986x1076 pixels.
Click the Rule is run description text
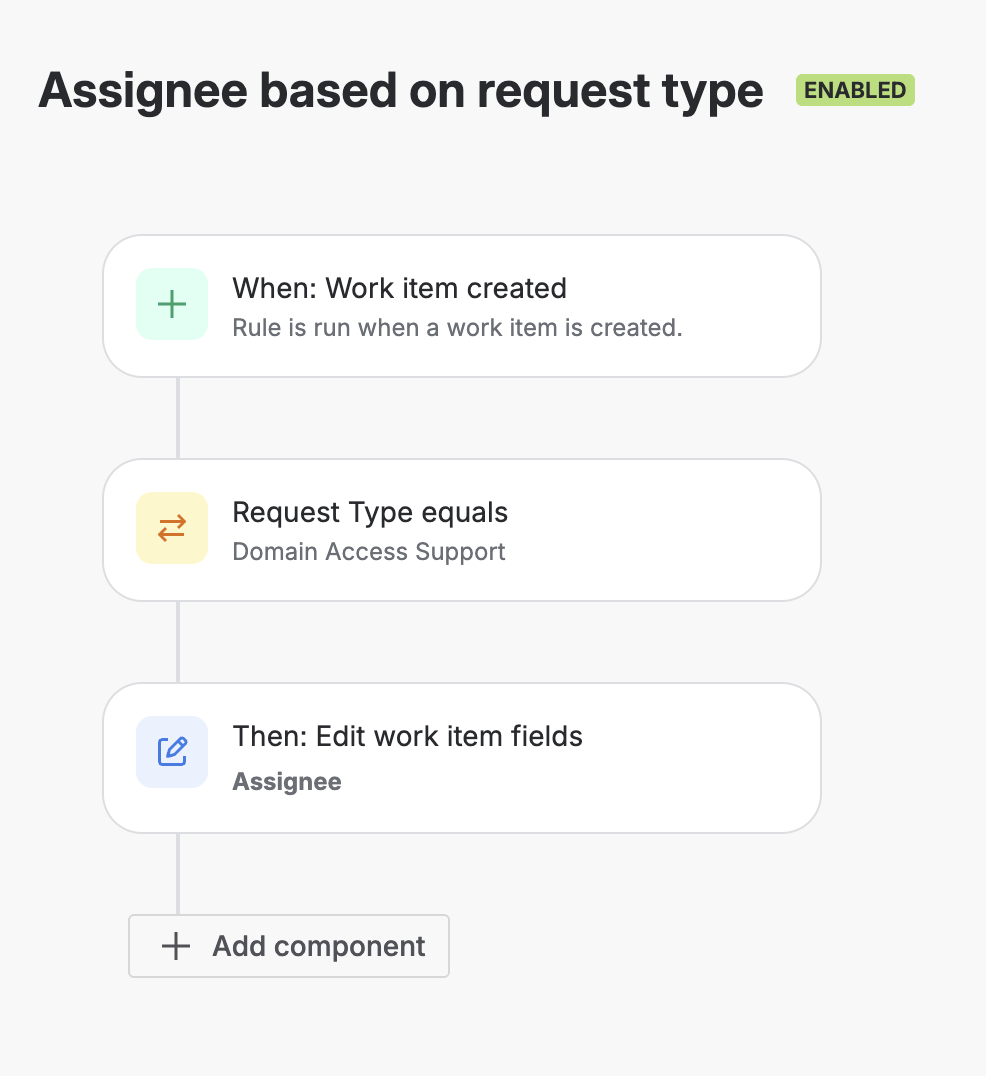coord(457,328)
